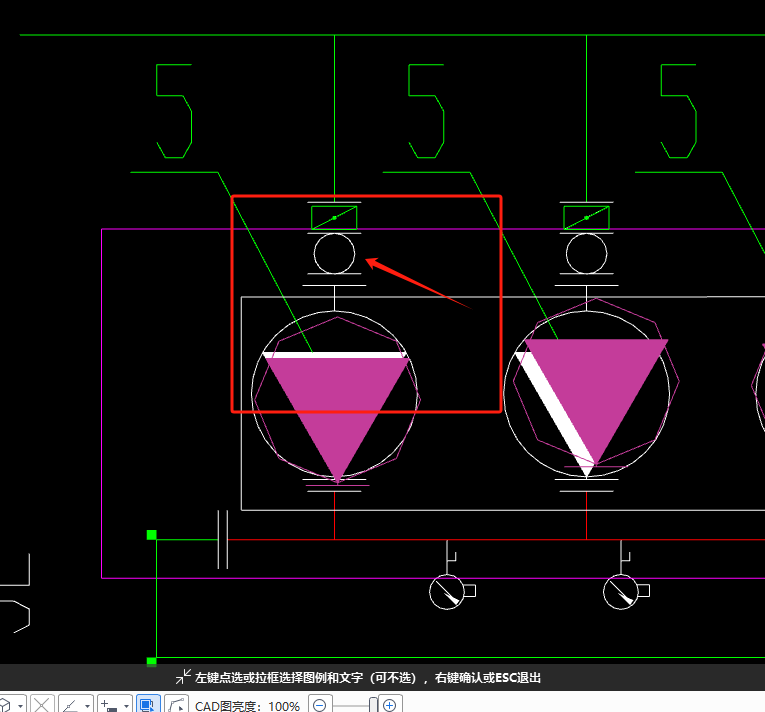Open the 3D view cube dropdown arrow
The height and width of the screenshot is (712, 765).
point(20,706)
